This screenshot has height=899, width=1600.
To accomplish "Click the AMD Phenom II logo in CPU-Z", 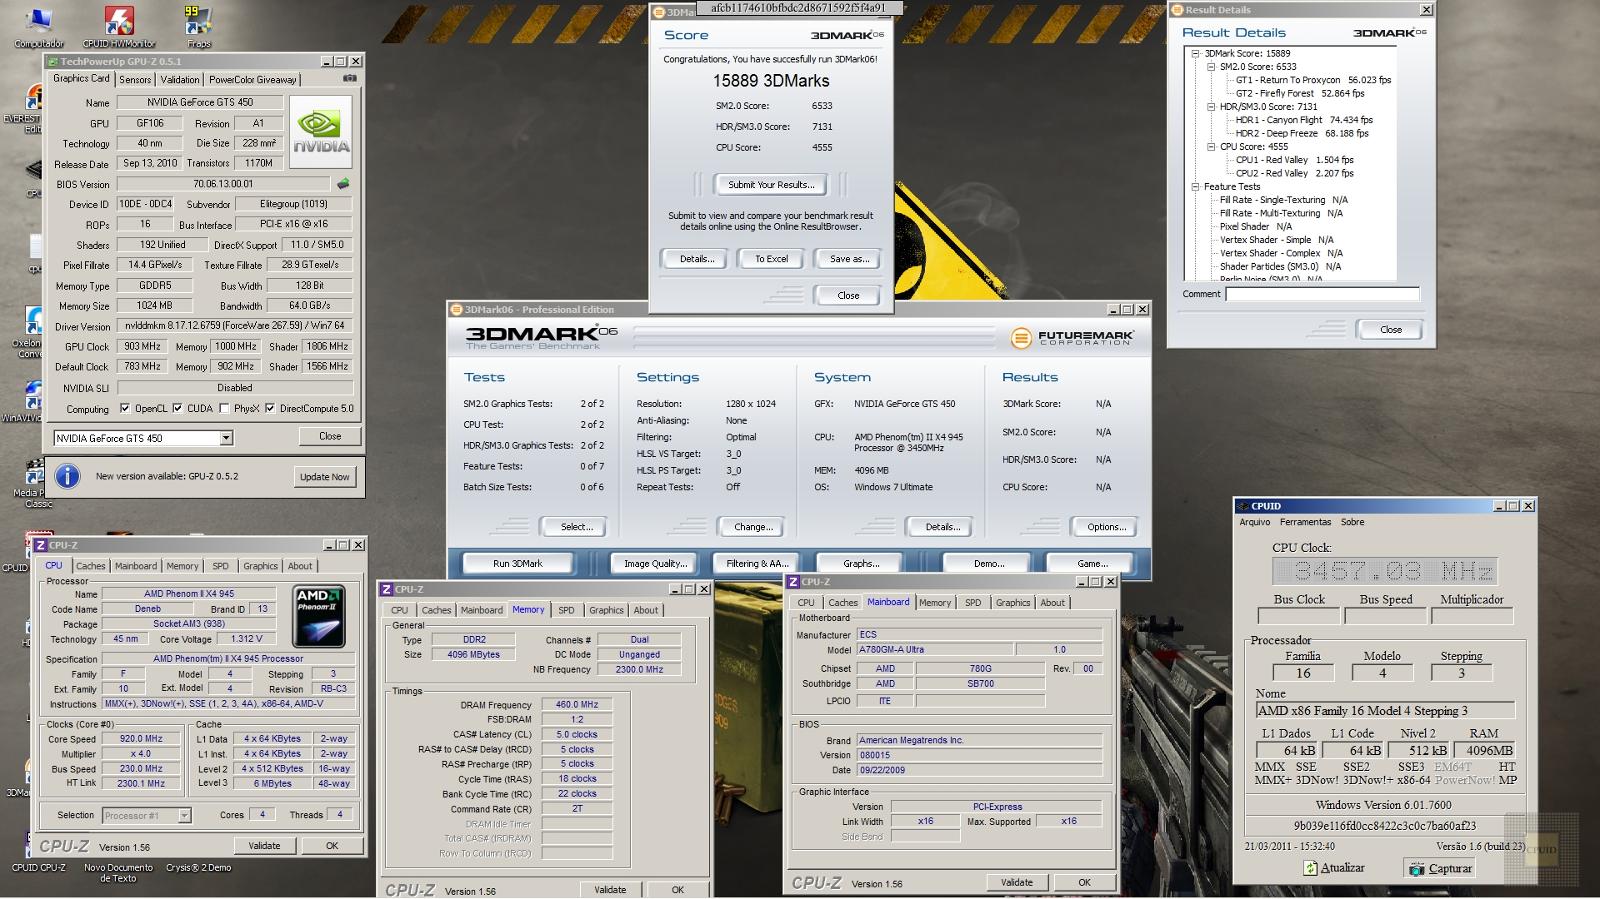I will 319,616.
